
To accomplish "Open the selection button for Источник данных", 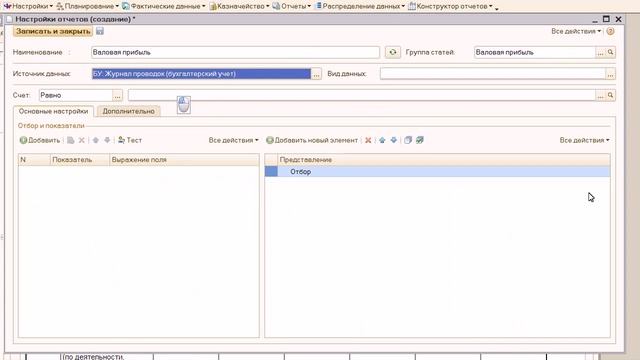I will pos(316,74).
